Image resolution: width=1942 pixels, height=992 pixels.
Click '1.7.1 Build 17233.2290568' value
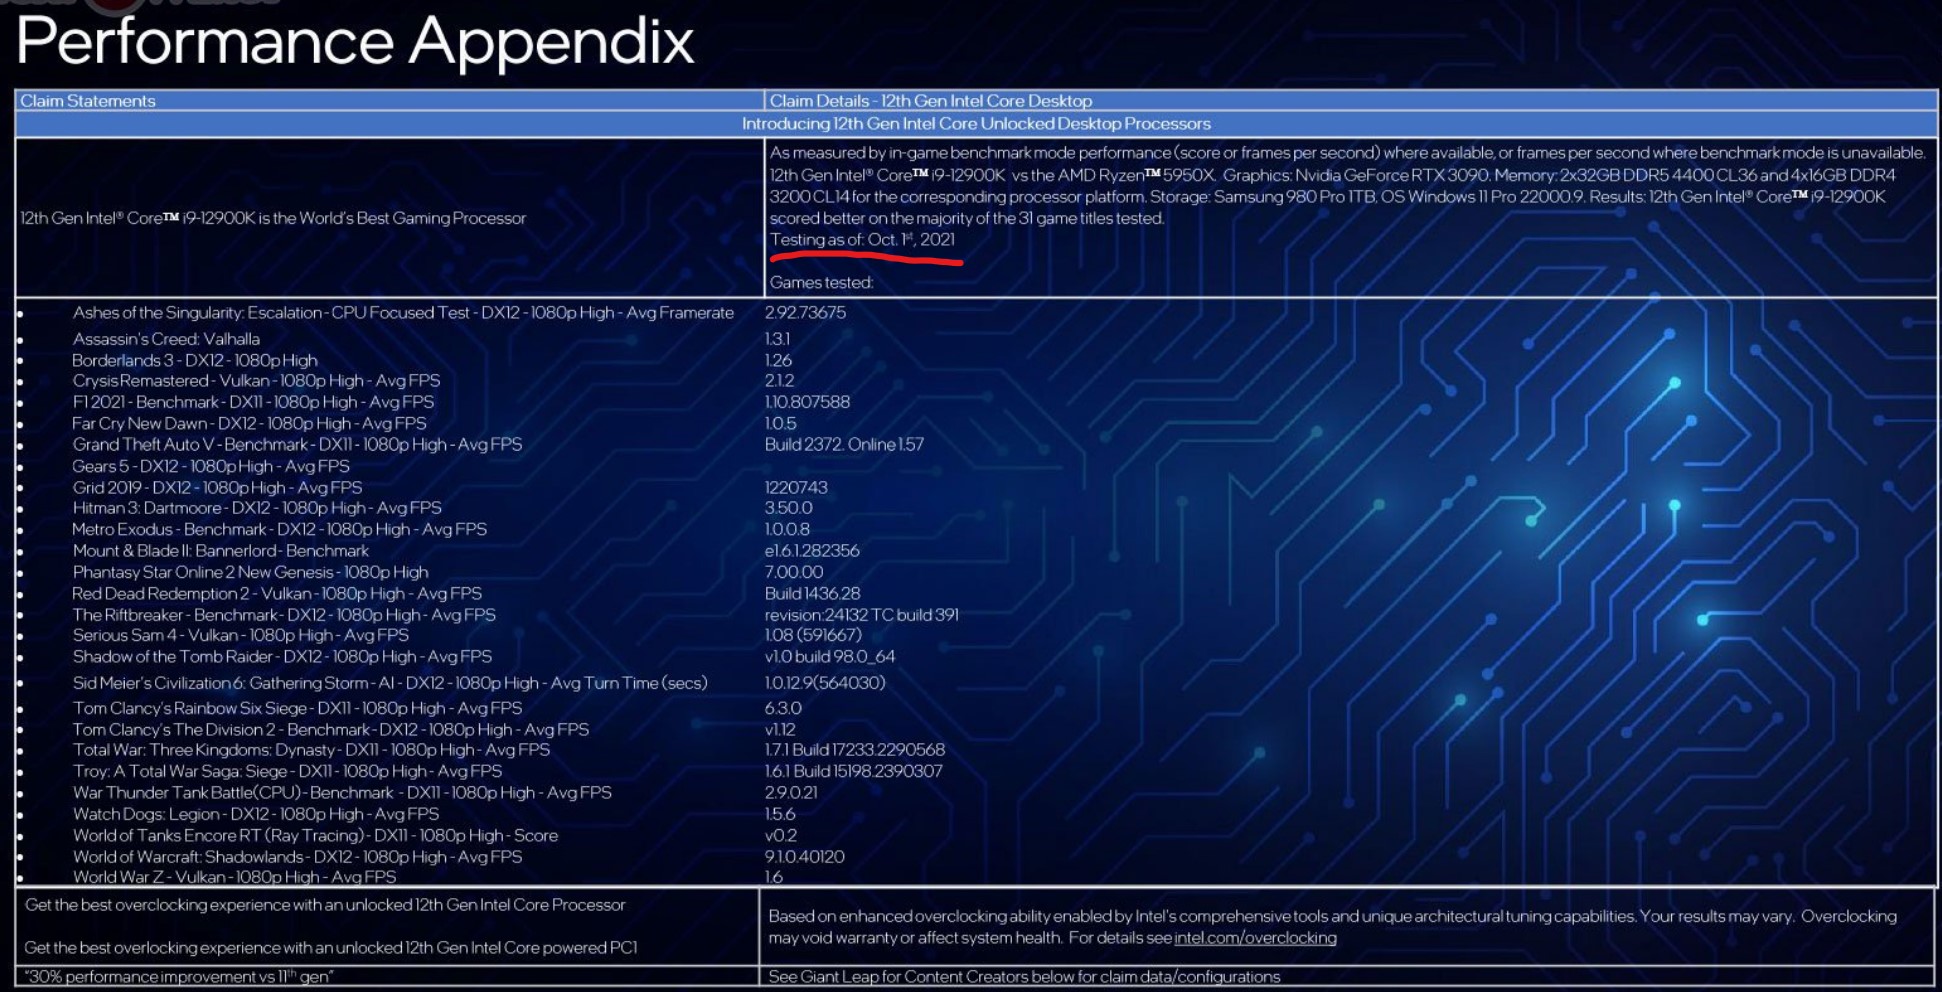click(855, 750)
